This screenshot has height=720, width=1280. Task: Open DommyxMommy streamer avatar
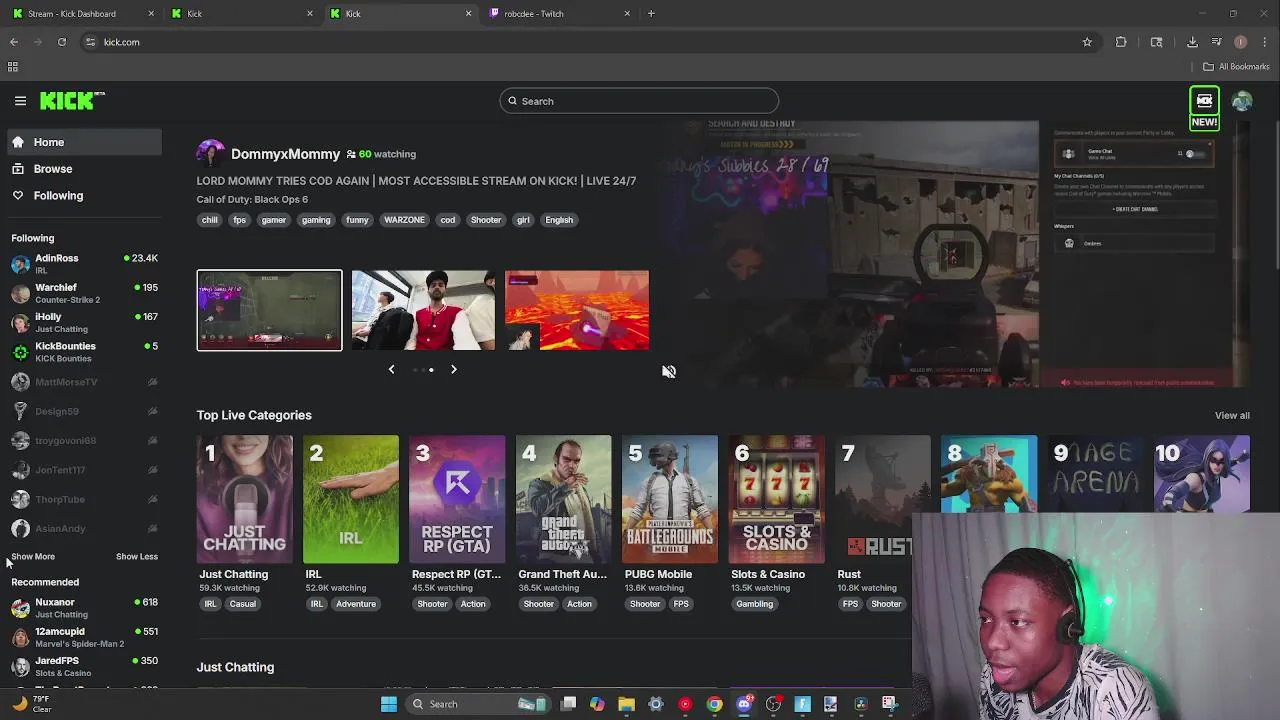(x=211, y=154)
